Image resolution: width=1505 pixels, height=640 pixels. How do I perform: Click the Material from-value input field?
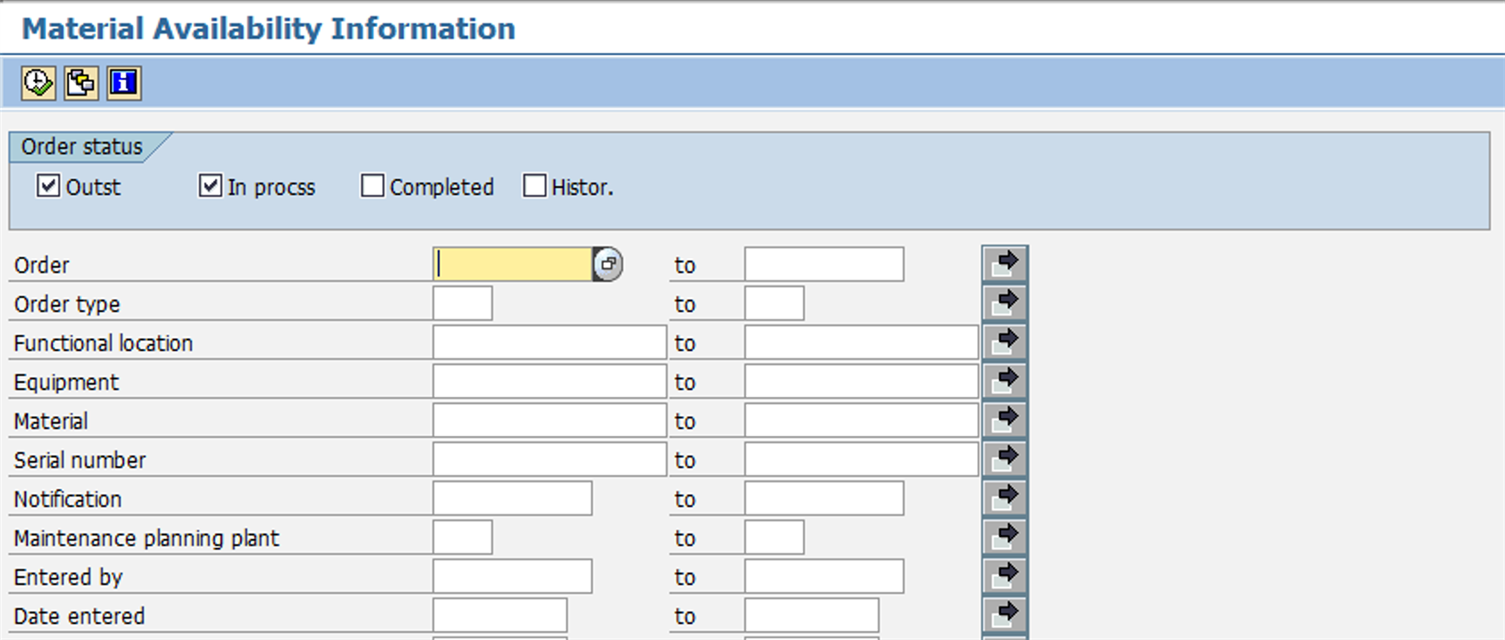click(x=549, y=421)
